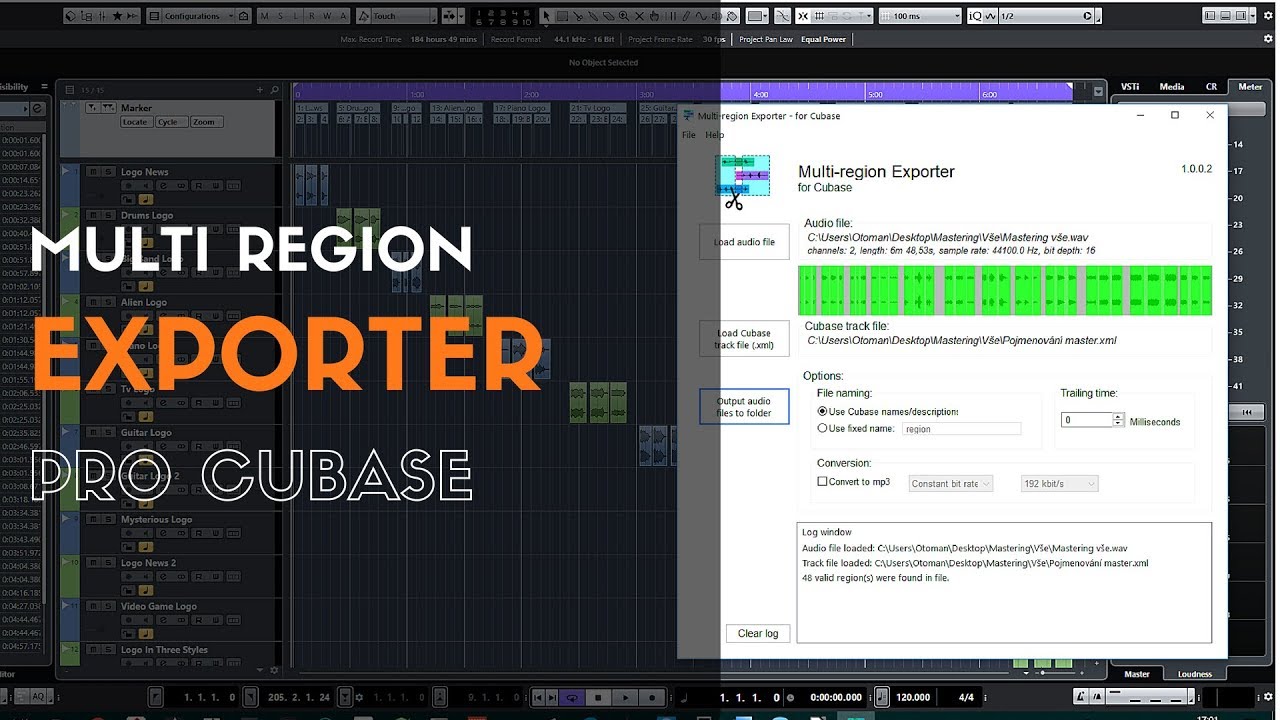
Task: Toggle the iQ iterative quantize icon
Action: pyautogui.click(x=975, y=16)
